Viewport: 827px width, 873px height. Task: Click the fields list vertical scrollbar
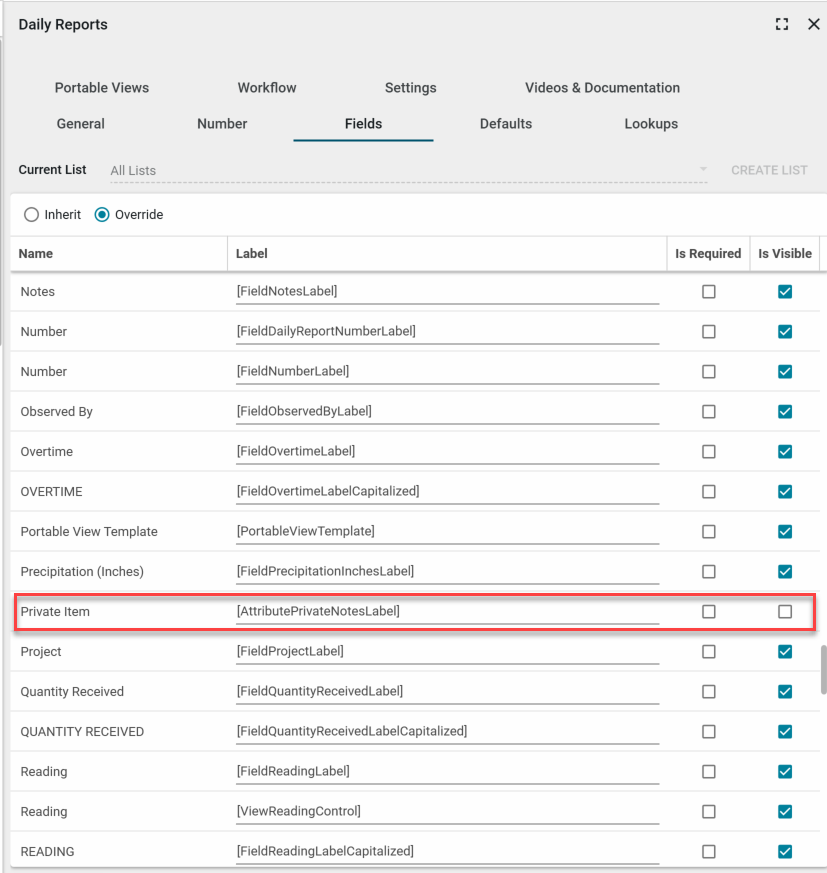point(823,669)
